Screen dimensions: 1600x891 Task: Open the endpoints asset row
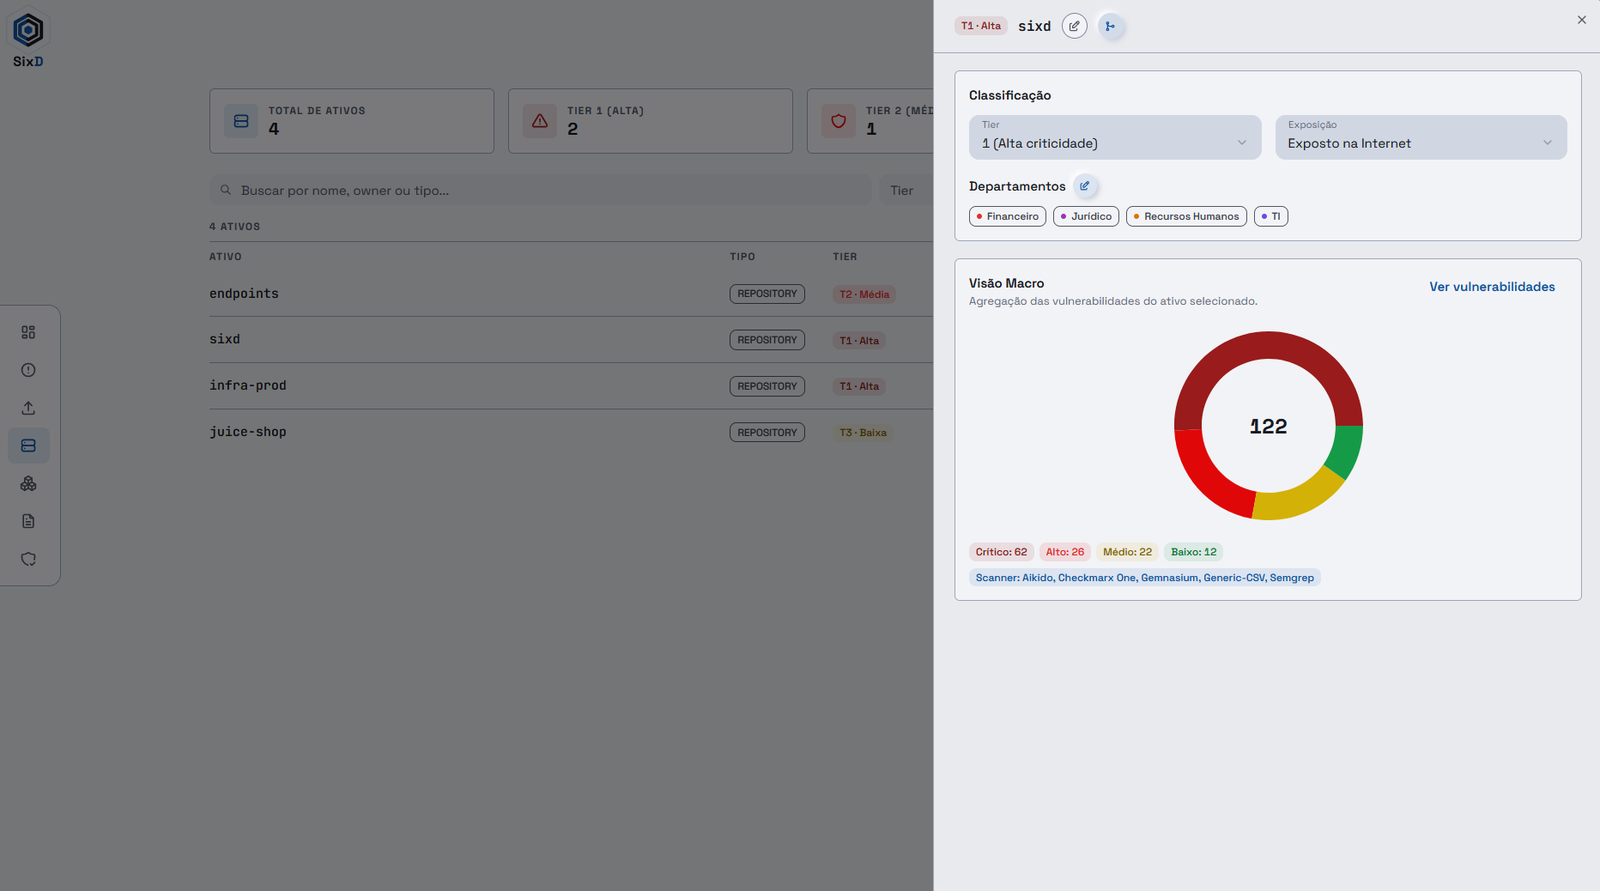click(571, 294)
